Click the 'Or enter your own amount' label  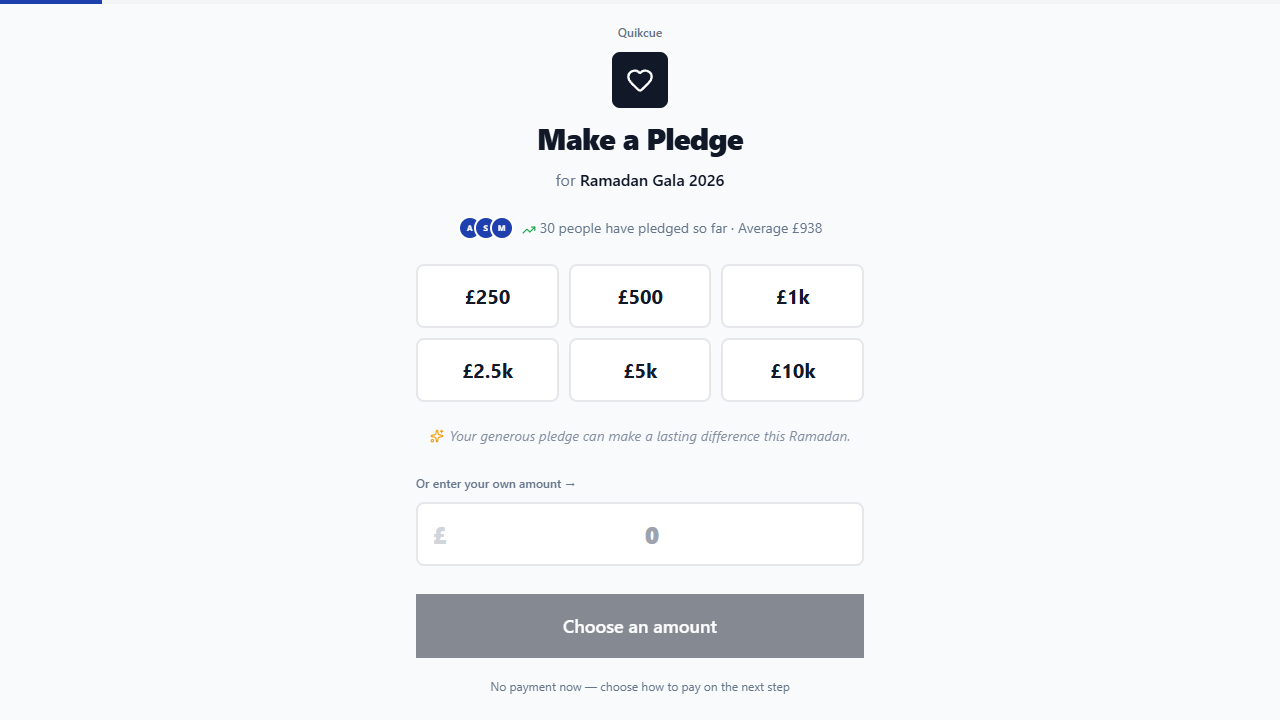(496, 484)
